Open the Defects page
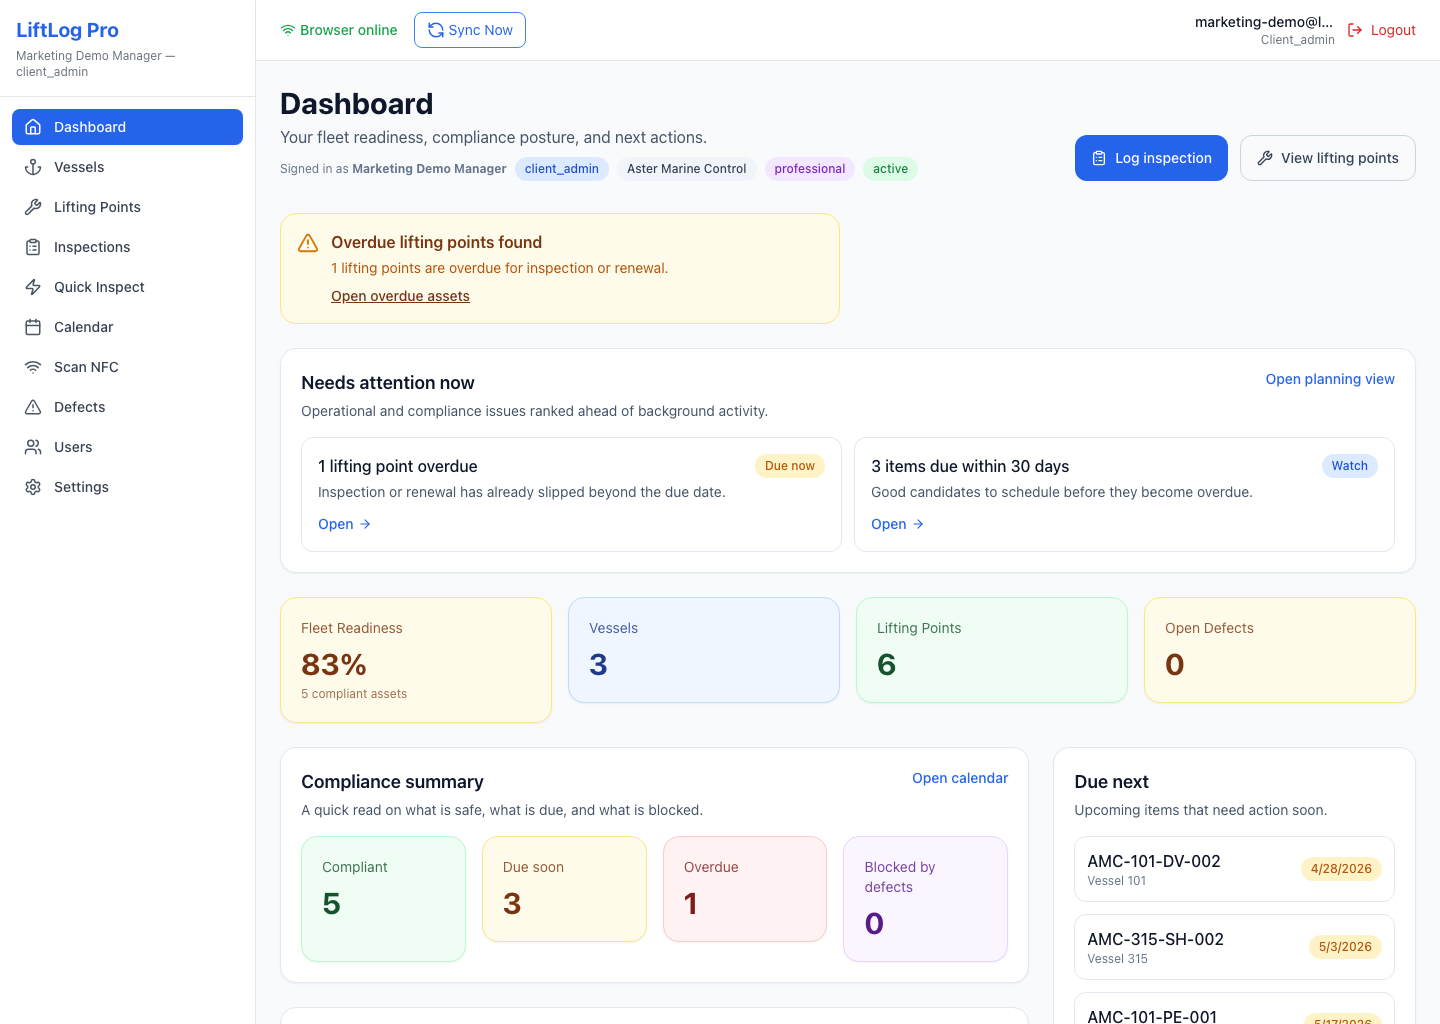Image resolution: width=1440 pixels, height=1024 pixels. (x=127, y=407)
